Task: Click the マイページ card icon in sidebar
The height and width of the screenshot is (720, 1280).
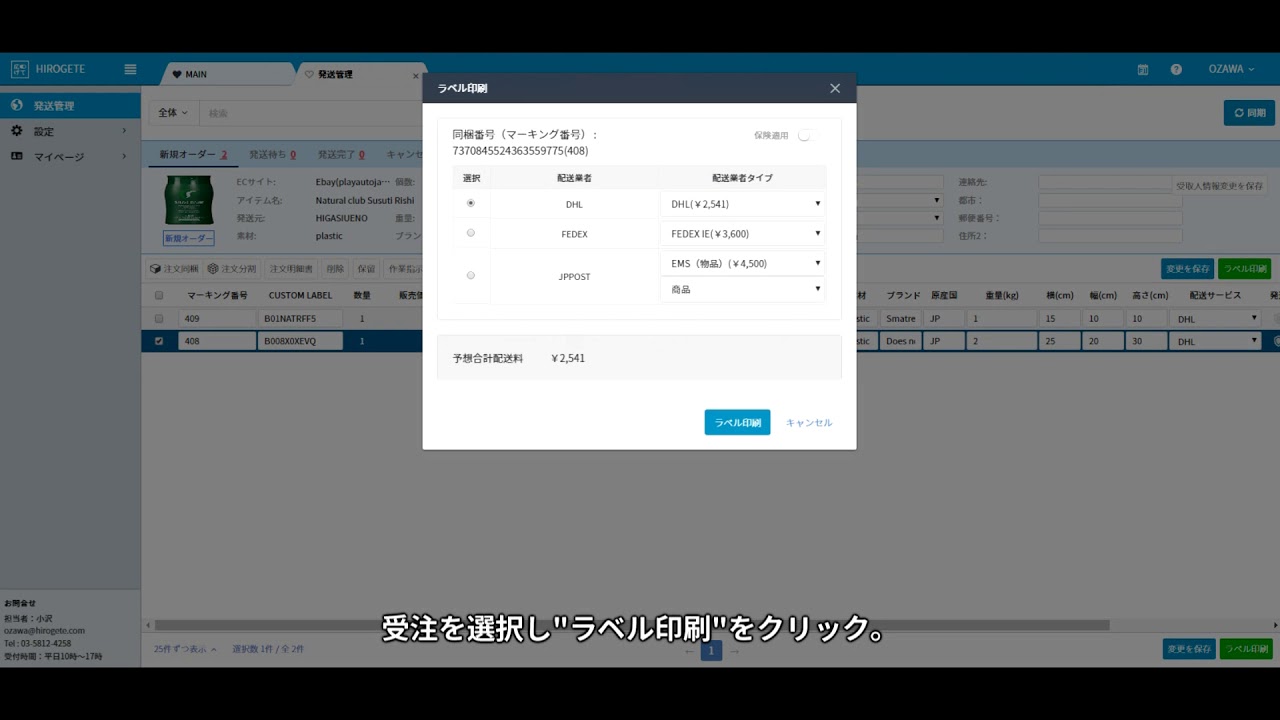Action: tap(17, 156)
